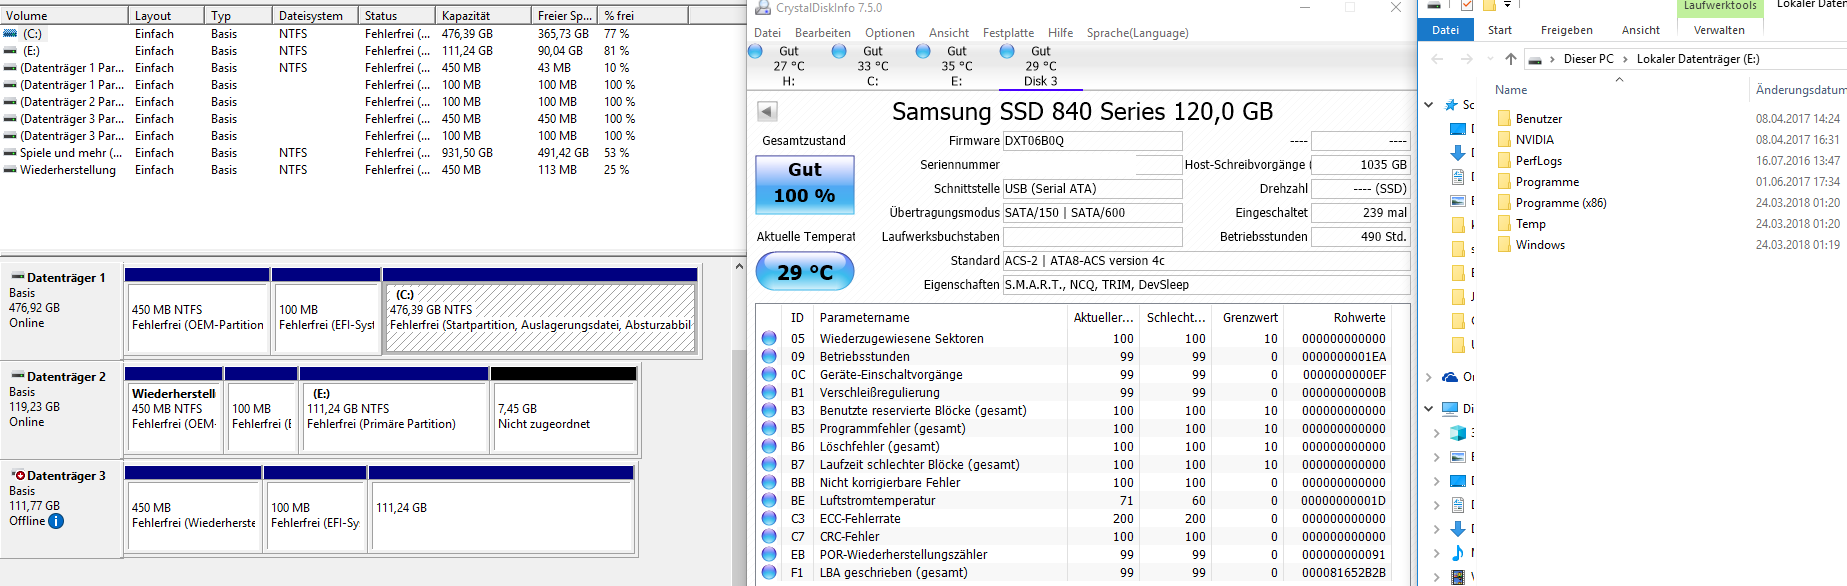1847x586 pixels.
Task: Click the Datenträger 1 disk icon
Action: pos(17,277)
